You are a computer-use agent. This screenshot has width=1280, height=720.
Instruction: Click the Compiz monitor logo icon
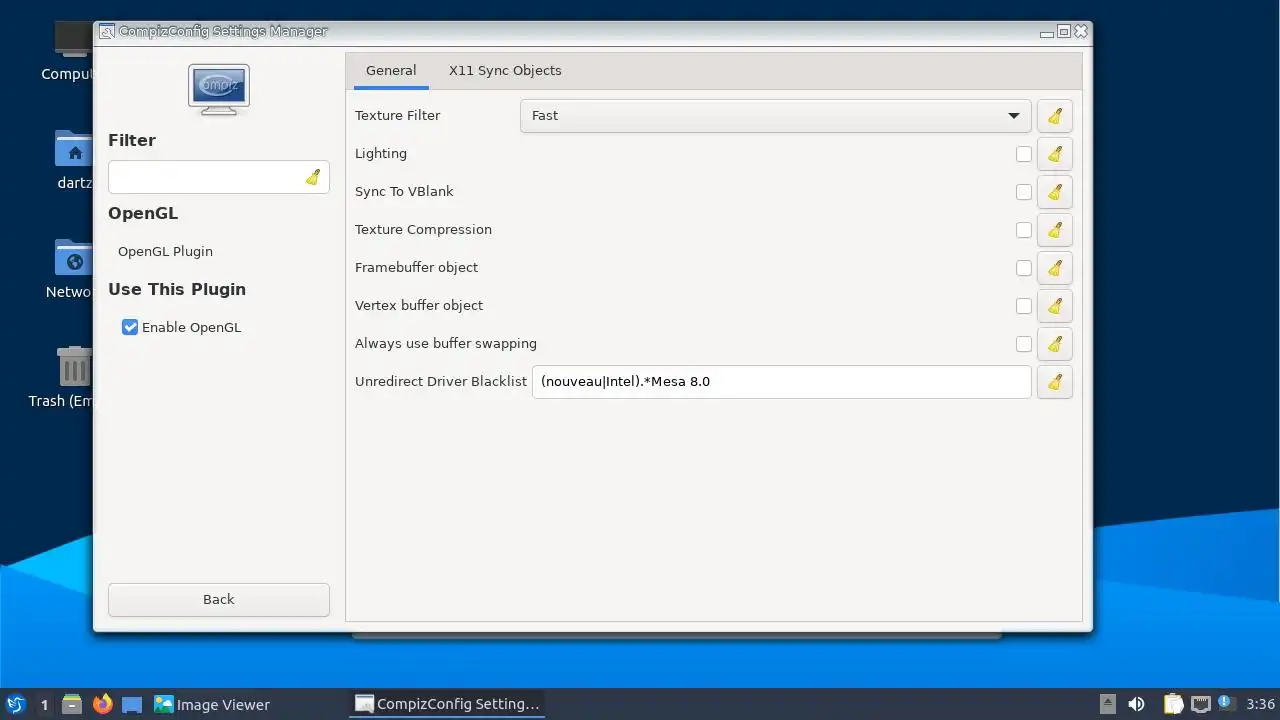pyautogui.click(x=219, y=90)
